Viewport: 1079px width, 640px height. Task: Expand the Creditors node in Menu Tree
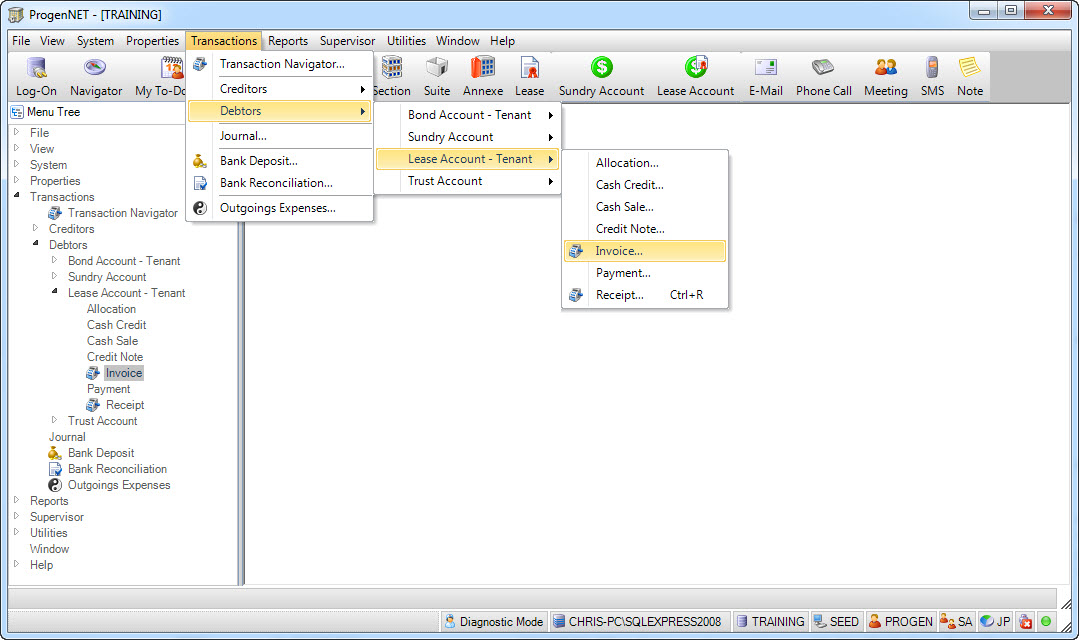point(36,228)
